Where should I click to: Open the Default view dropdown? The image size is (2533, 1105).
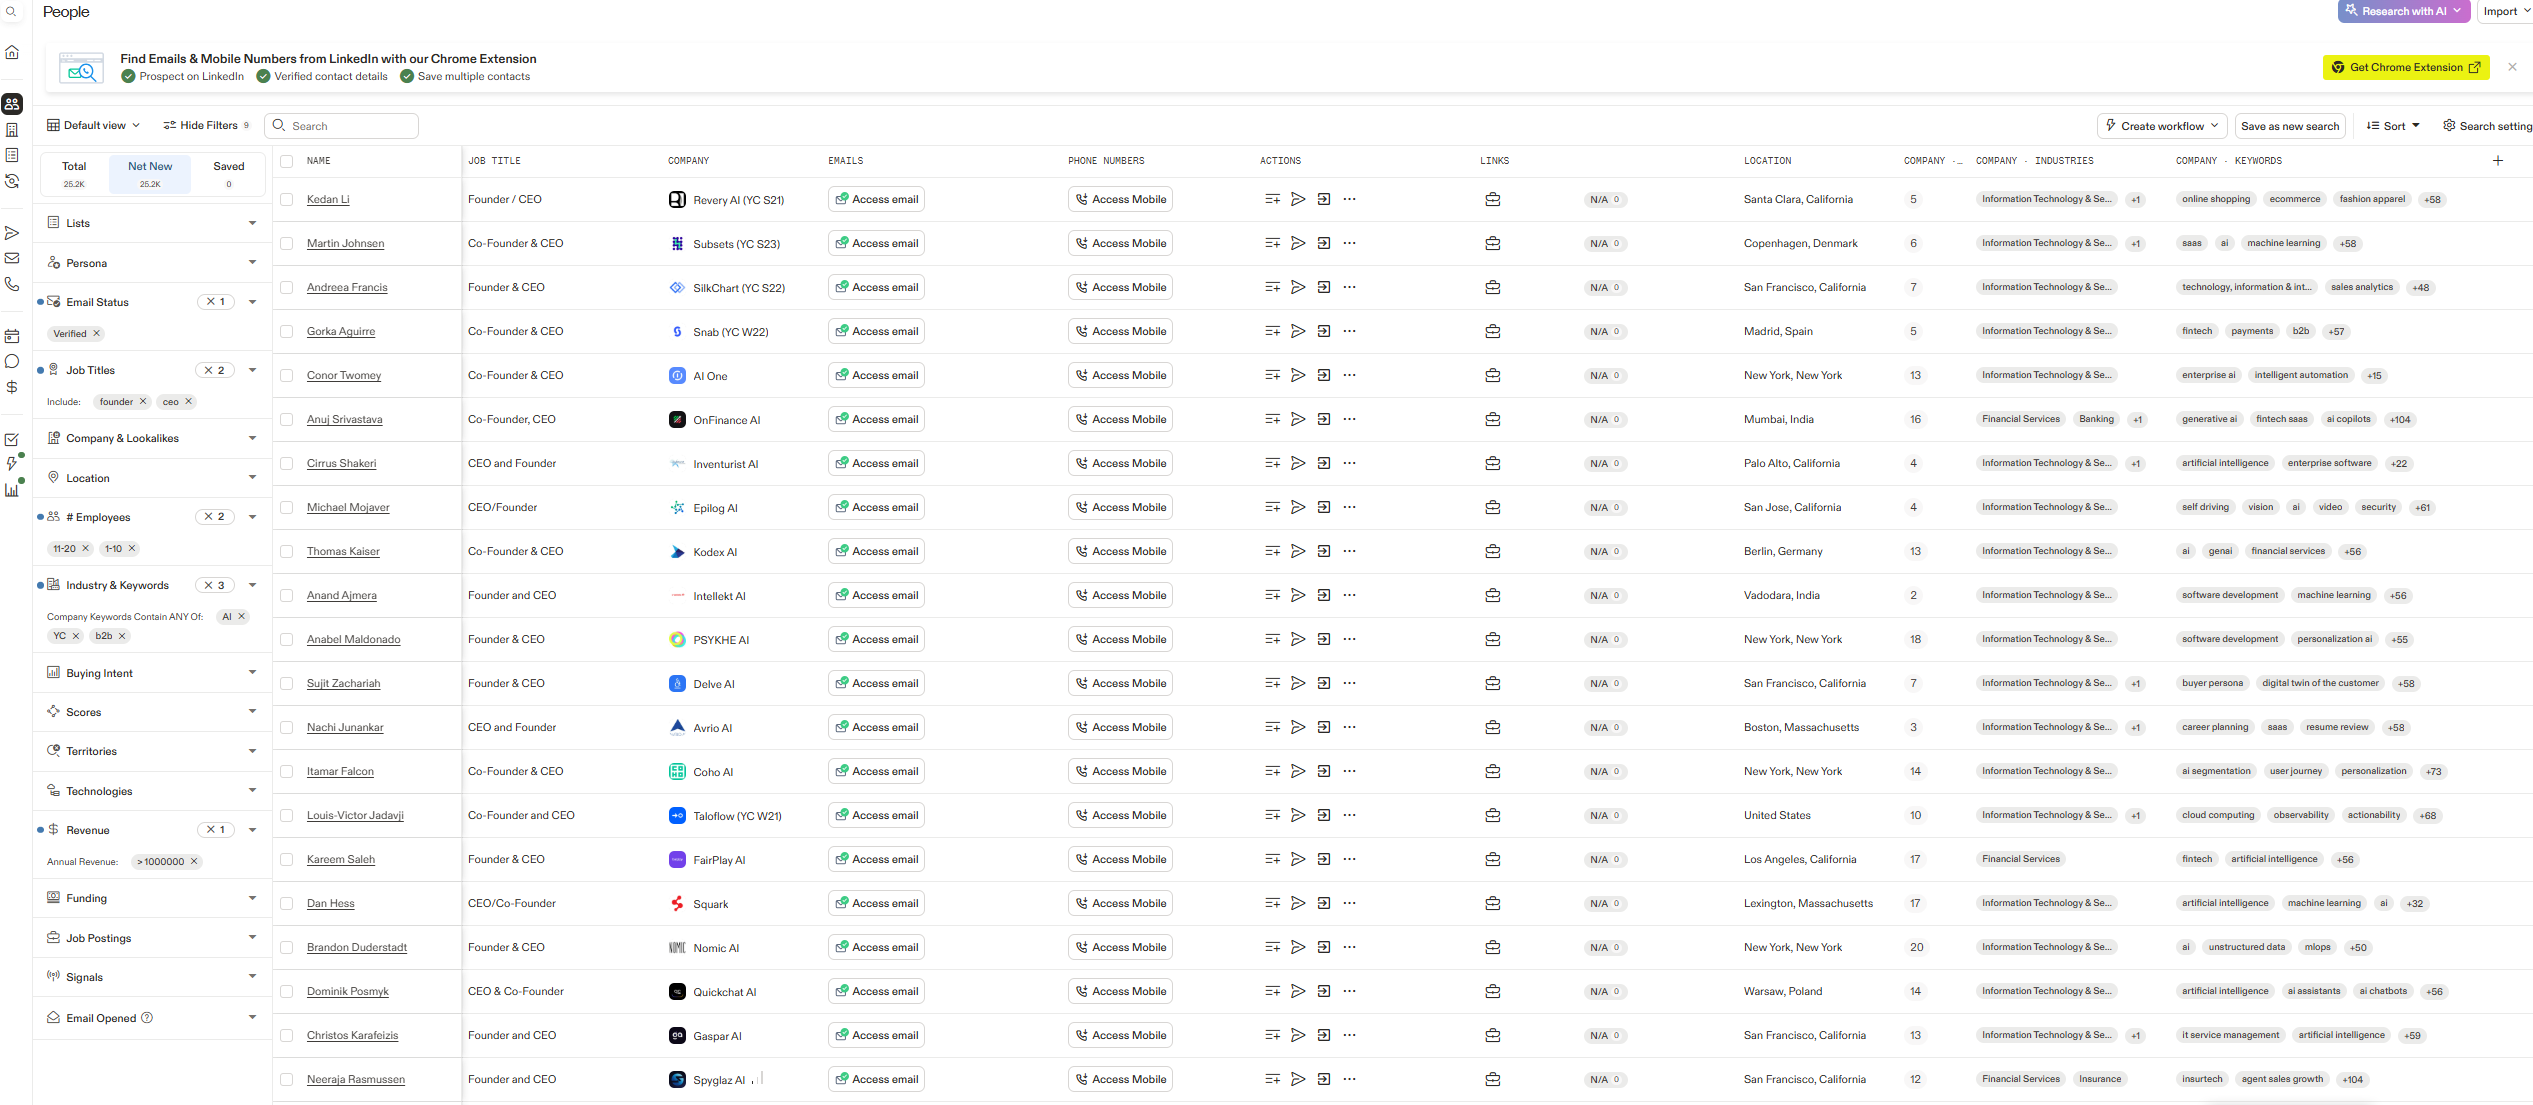pos(94,125)
